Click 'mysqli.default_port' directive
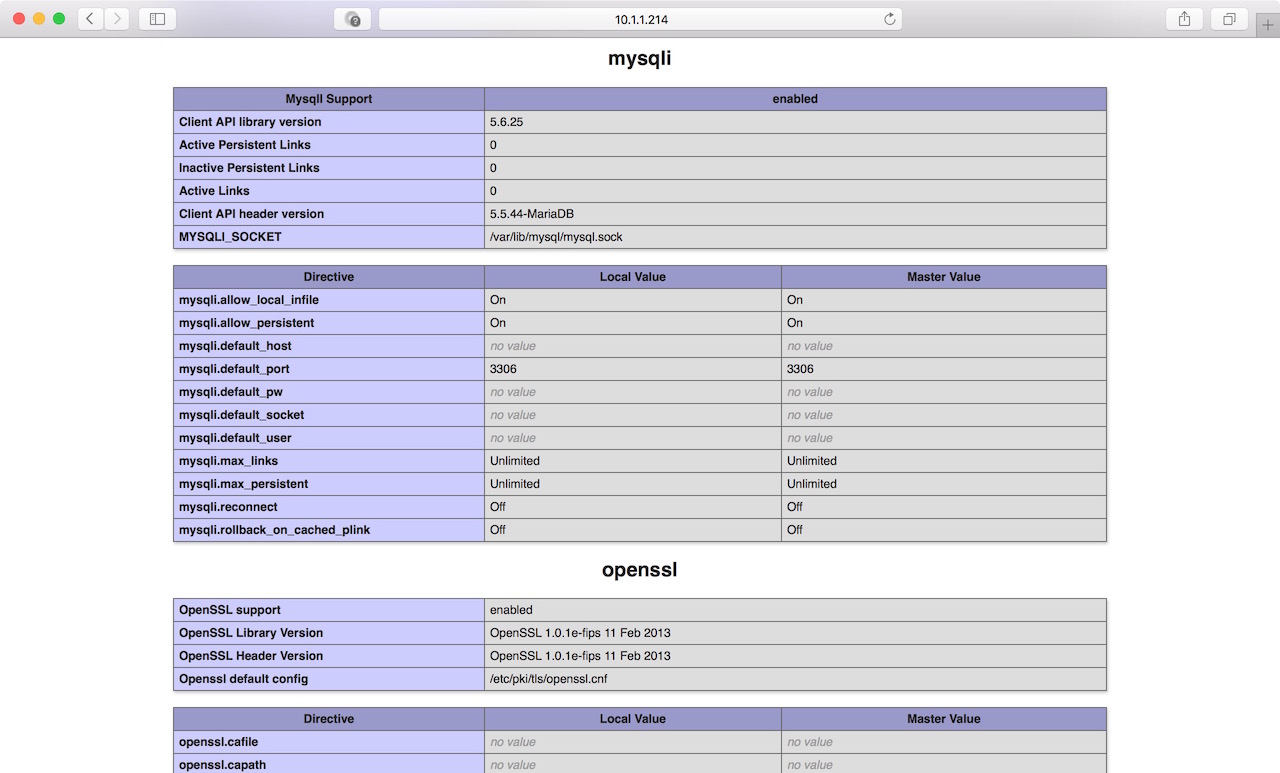The height and width of the screenshot is (773, 1280). (x=234, y=369)
